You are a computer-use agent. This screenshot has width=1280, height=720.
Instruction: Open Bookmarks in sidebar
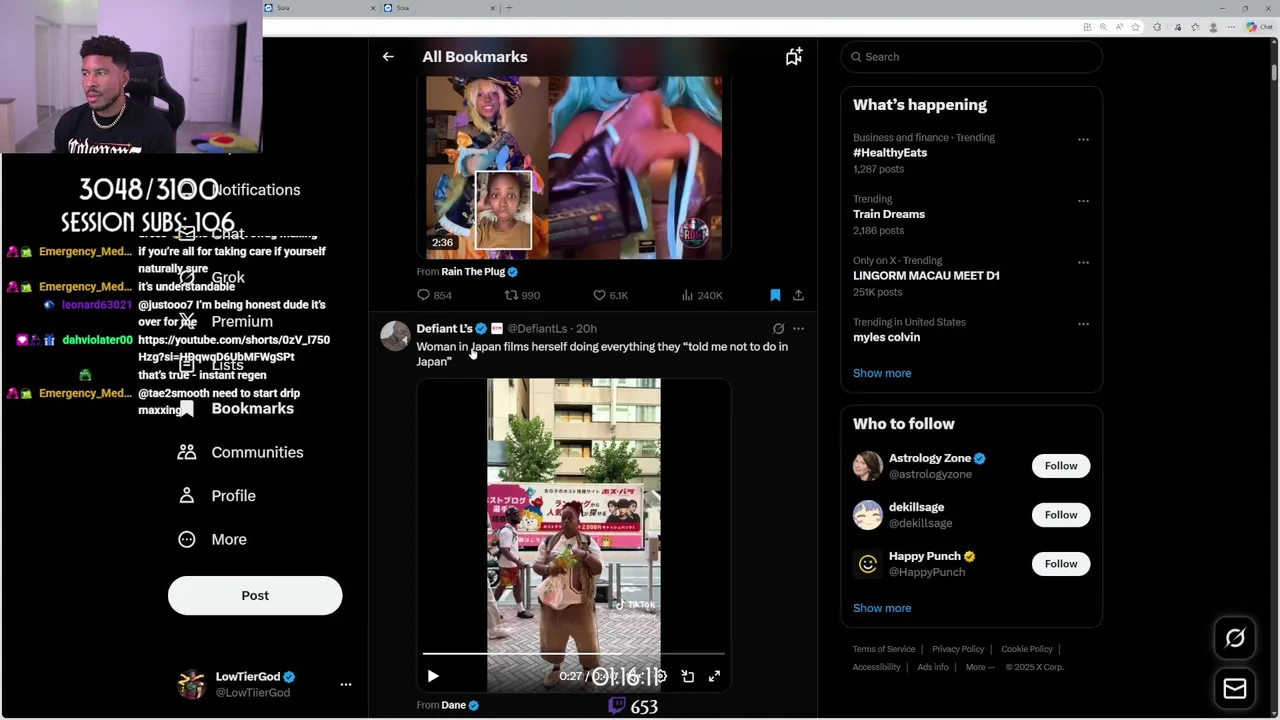click(237, 409)
